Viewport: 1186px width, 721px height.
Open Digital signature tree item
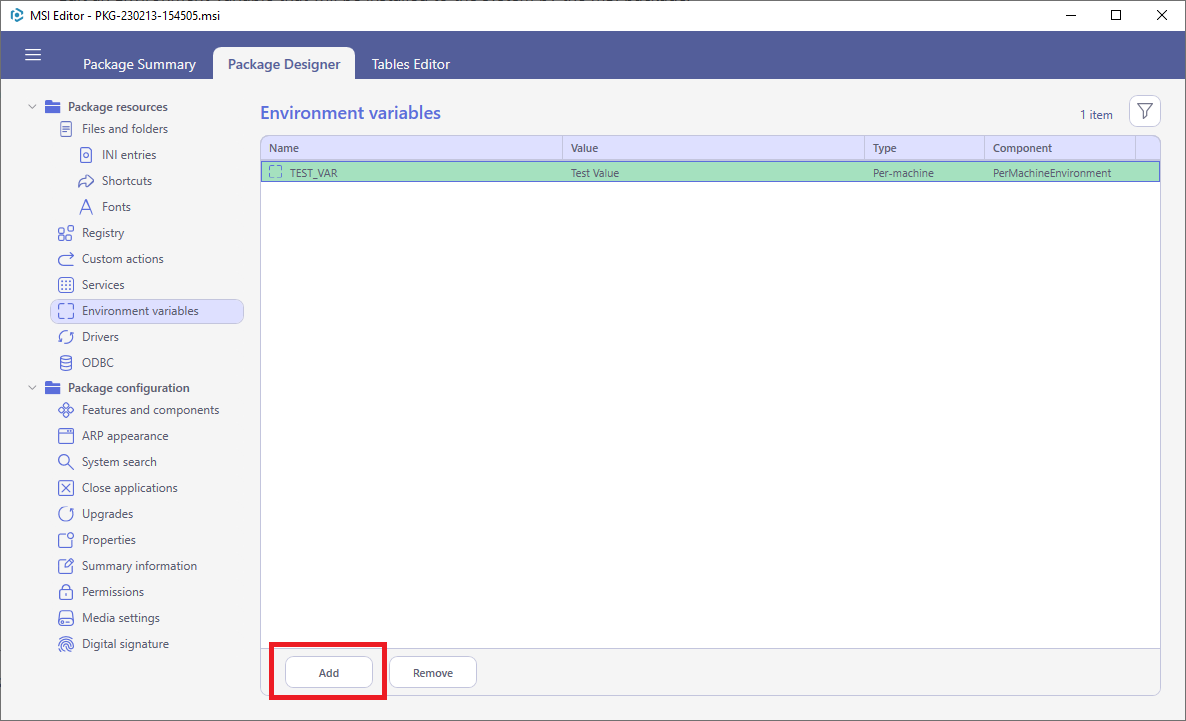[x=126, y=644]
